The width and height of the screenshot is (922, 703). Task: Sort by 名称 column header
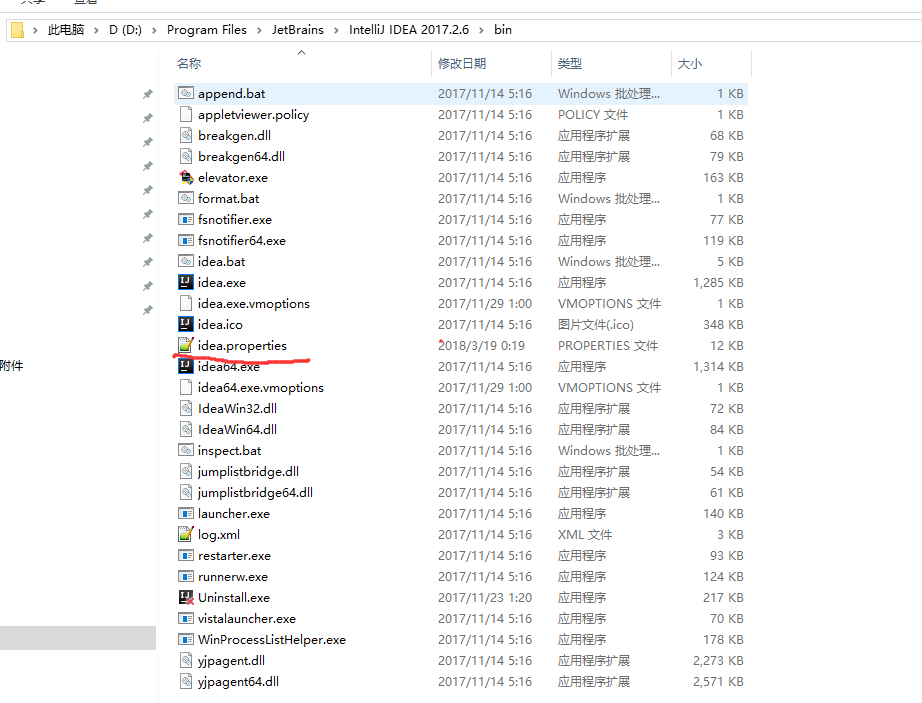pos(189,63)
